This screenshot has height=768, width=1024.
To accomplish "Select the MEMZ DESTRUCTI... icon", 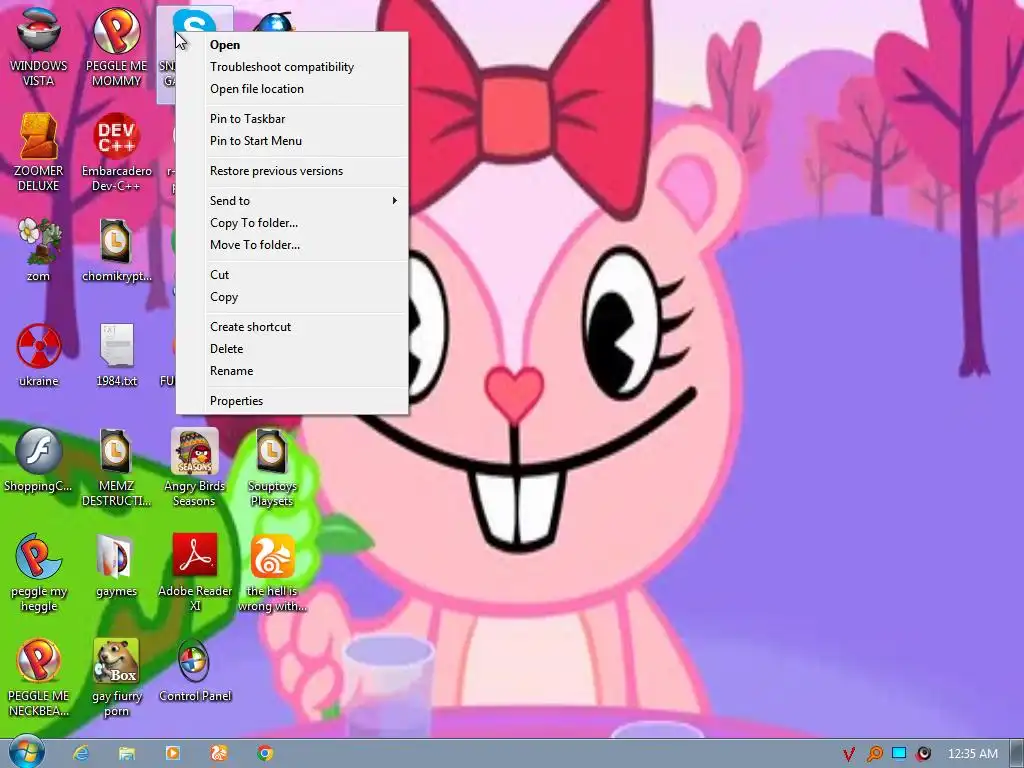I will 116,467.
